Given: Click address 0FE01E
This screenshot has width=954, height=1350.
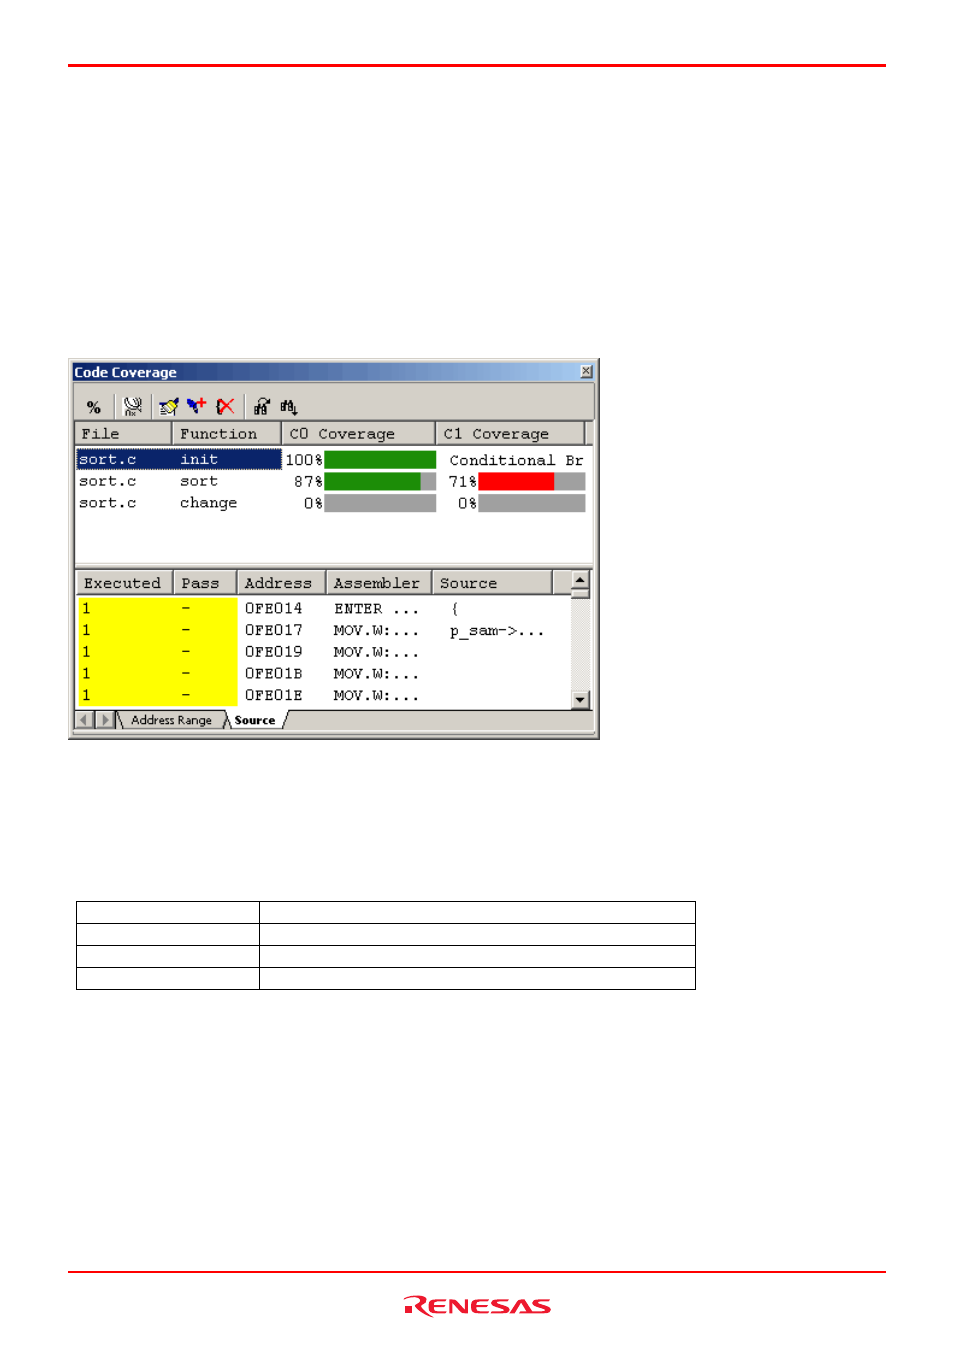Looking at the screenshot, I should pyautogui.click(x=273, y=696).
